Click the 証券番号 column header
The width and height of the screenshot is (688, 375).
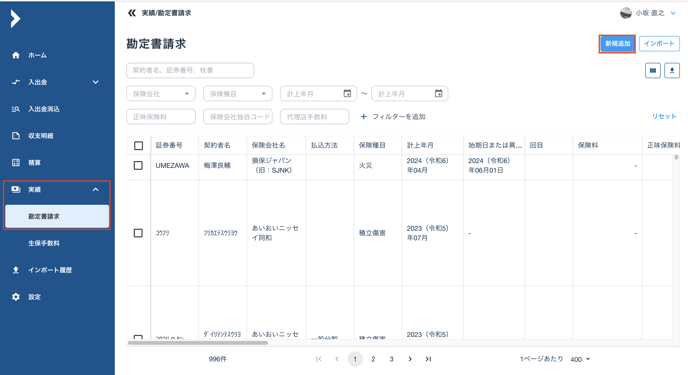tap(174, 145)
